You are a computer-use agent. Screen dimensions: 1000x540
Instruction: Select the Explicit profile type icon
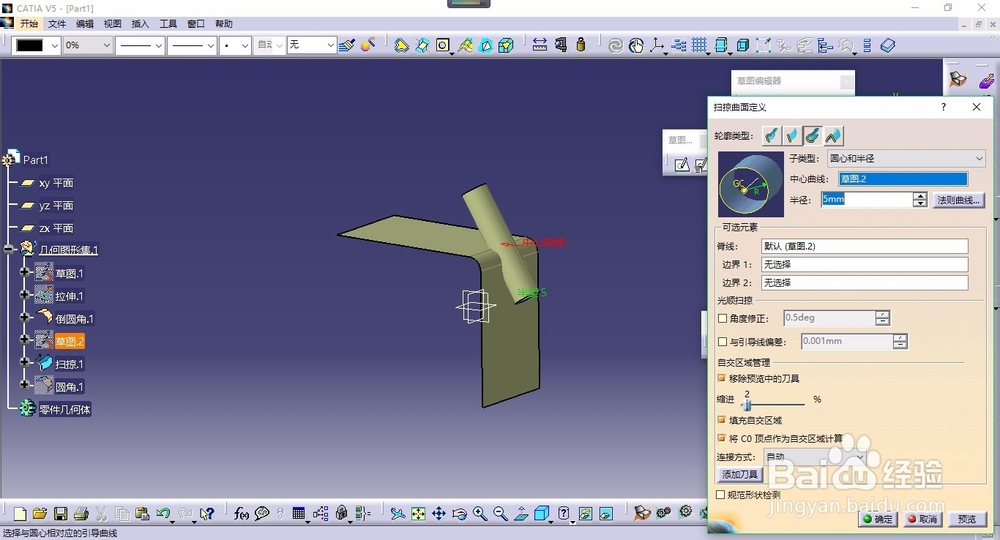[772, 135]
